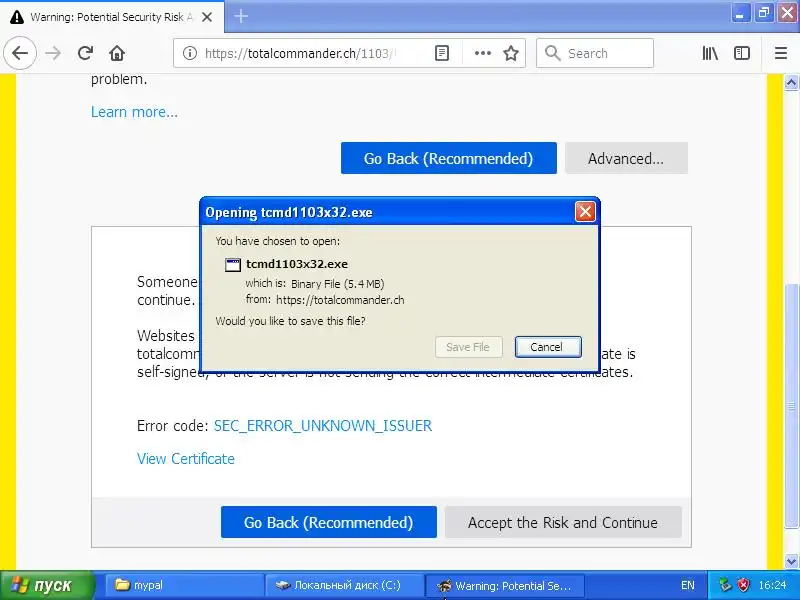Click Save File in the download dialog

click(x=468, y=347)
